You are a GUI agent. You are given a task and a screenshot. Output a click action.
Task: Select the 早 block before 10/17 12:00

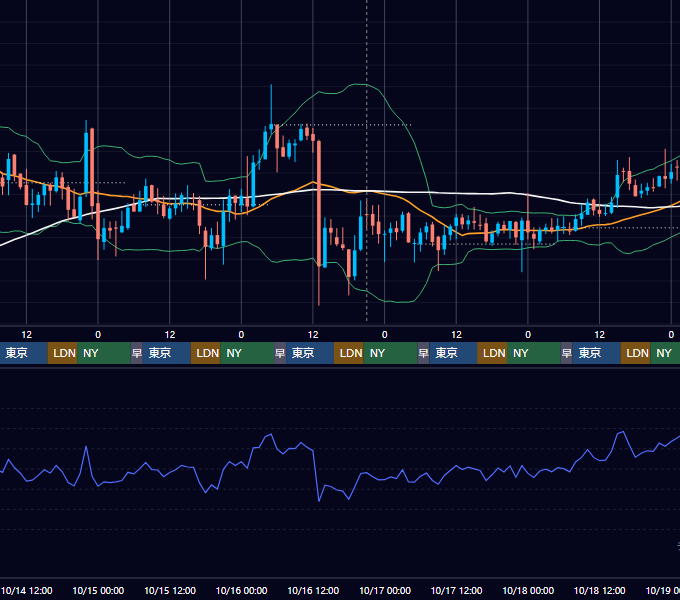[423, 353]
